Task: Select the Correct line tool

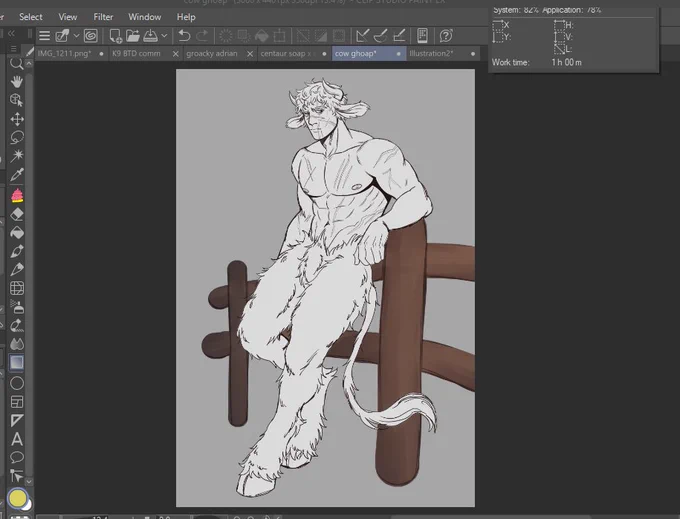Action: 16,476
